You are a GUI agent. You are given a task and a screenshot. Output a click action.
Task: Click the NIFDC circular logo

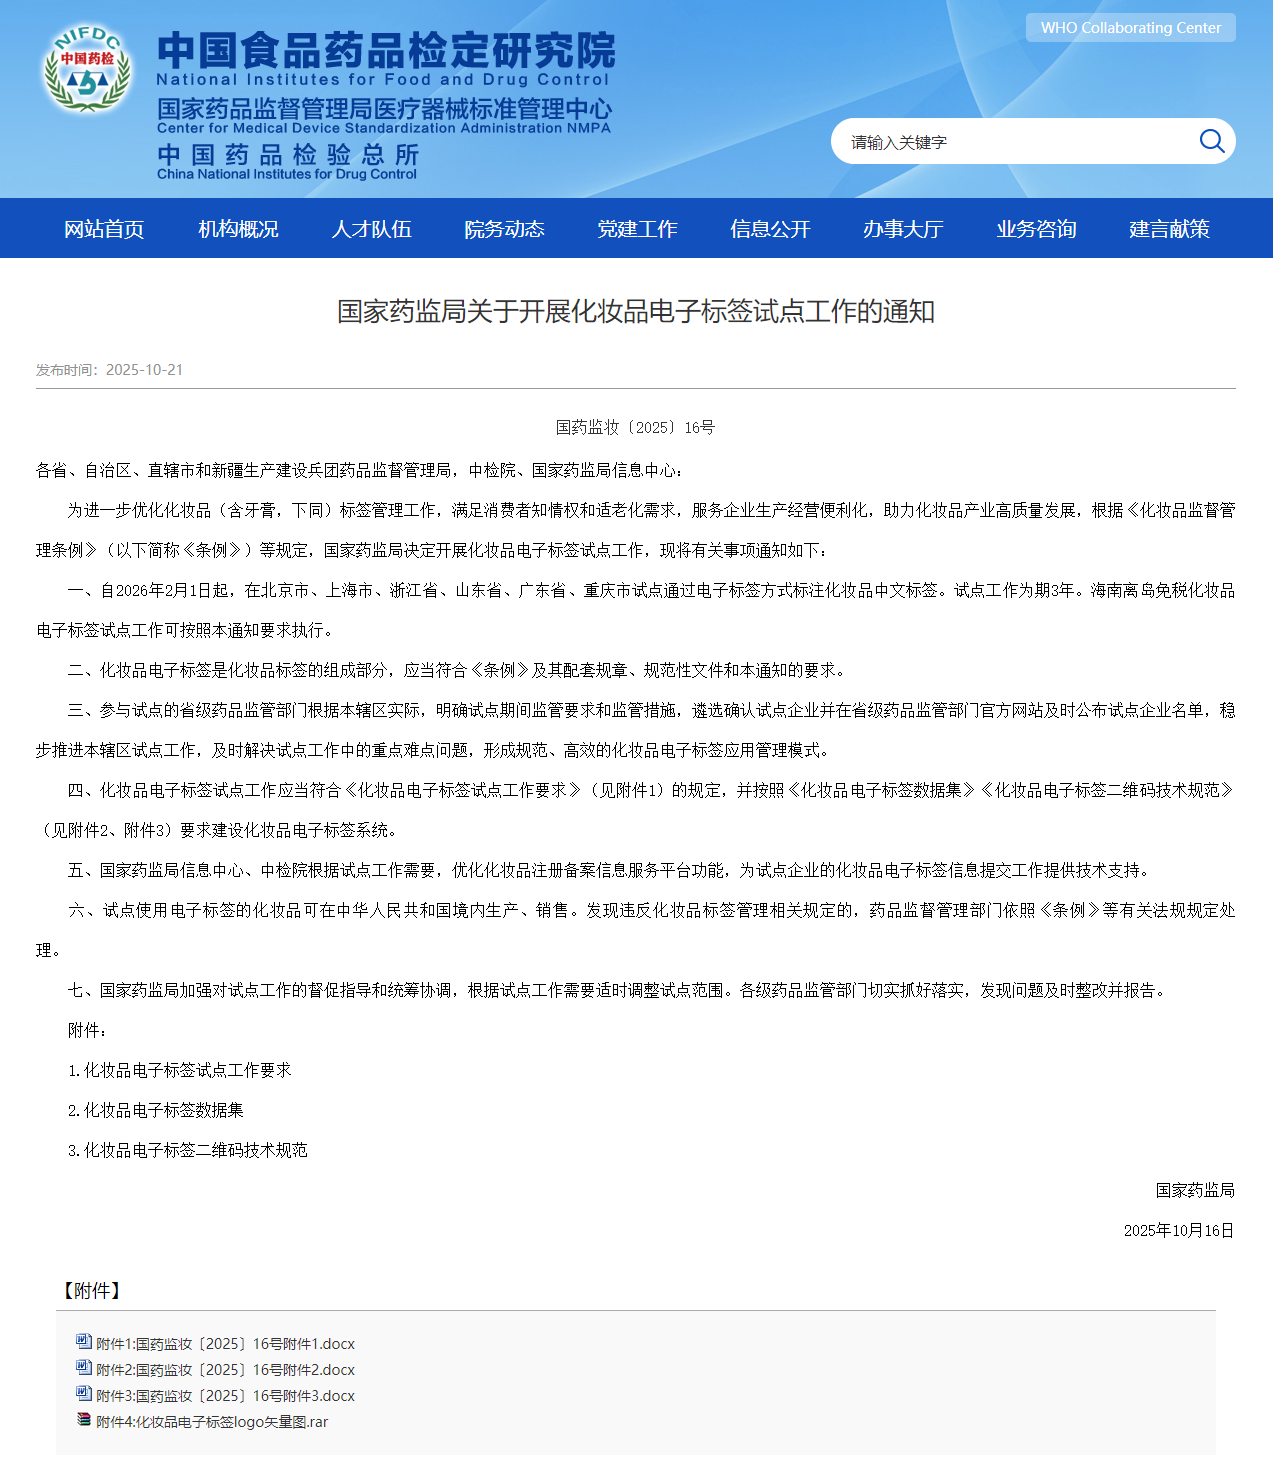coord(87,69)
